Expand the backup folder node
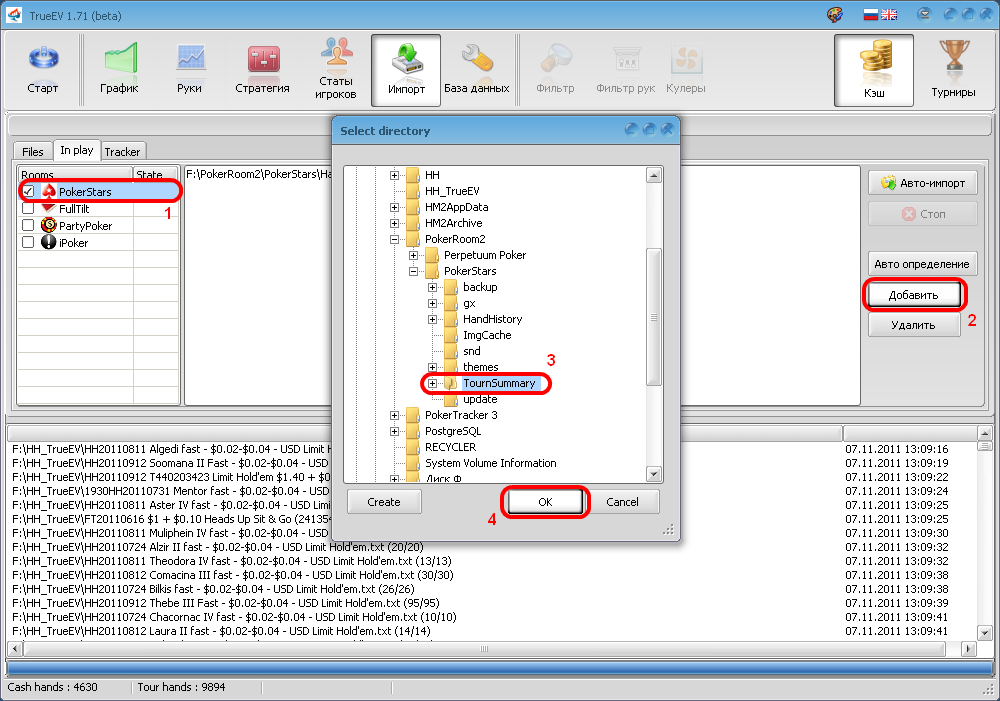This screenshot has width=1000, height=701. (x=432, y=287)
